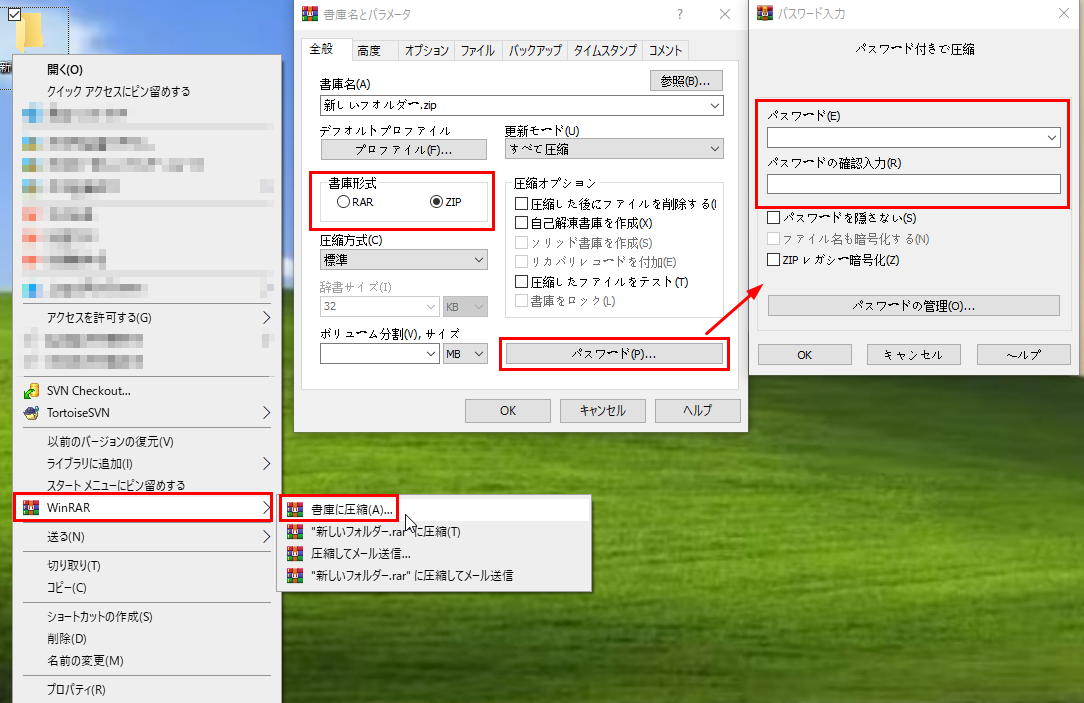This screenshot has height=703, width=1084.
Task: Click OK in the パスワード入力 dialog
Action: coord(805,355)
